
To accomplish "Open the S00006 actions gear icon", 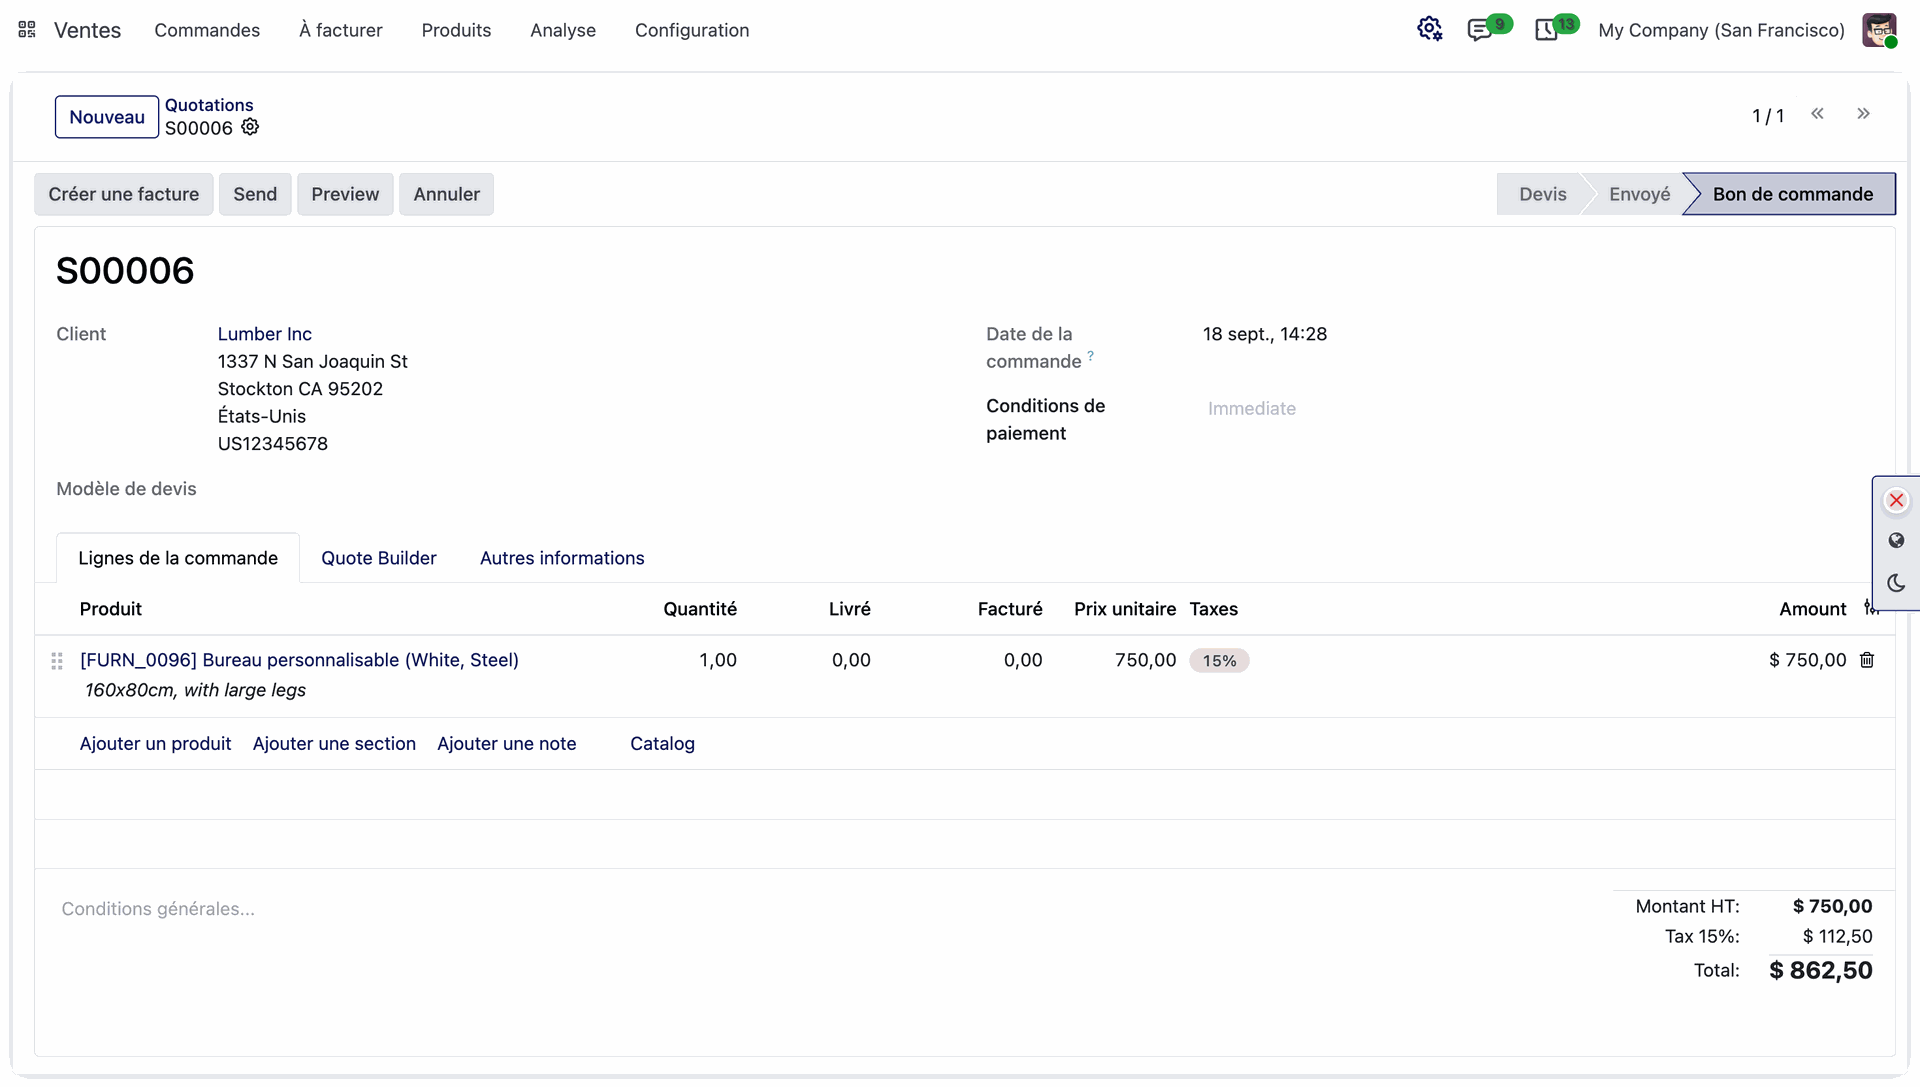I will tap(250, 127).
